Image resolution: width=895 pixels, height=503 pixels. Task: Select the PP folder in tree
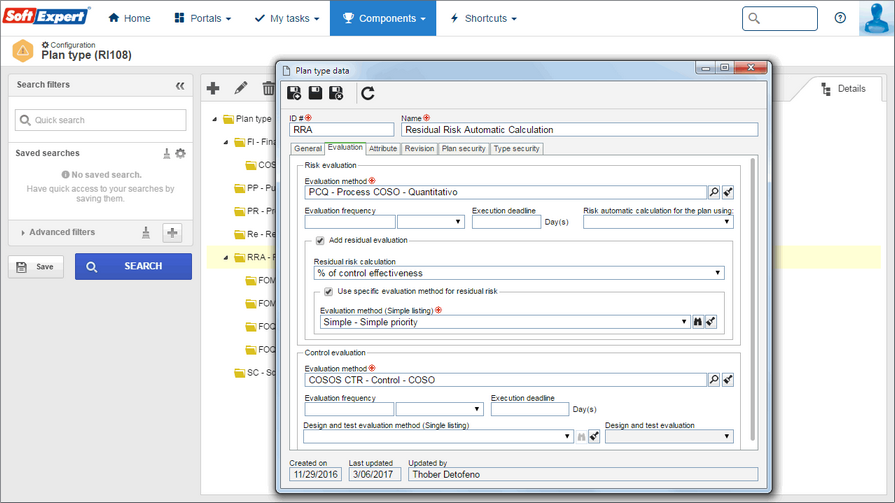pyautogui.click(x=255, y=188)
